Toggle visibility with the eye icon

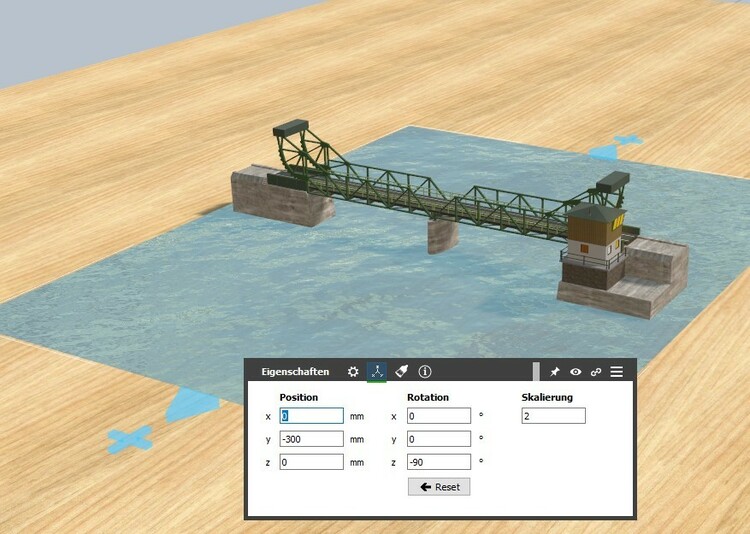point(575,372)
